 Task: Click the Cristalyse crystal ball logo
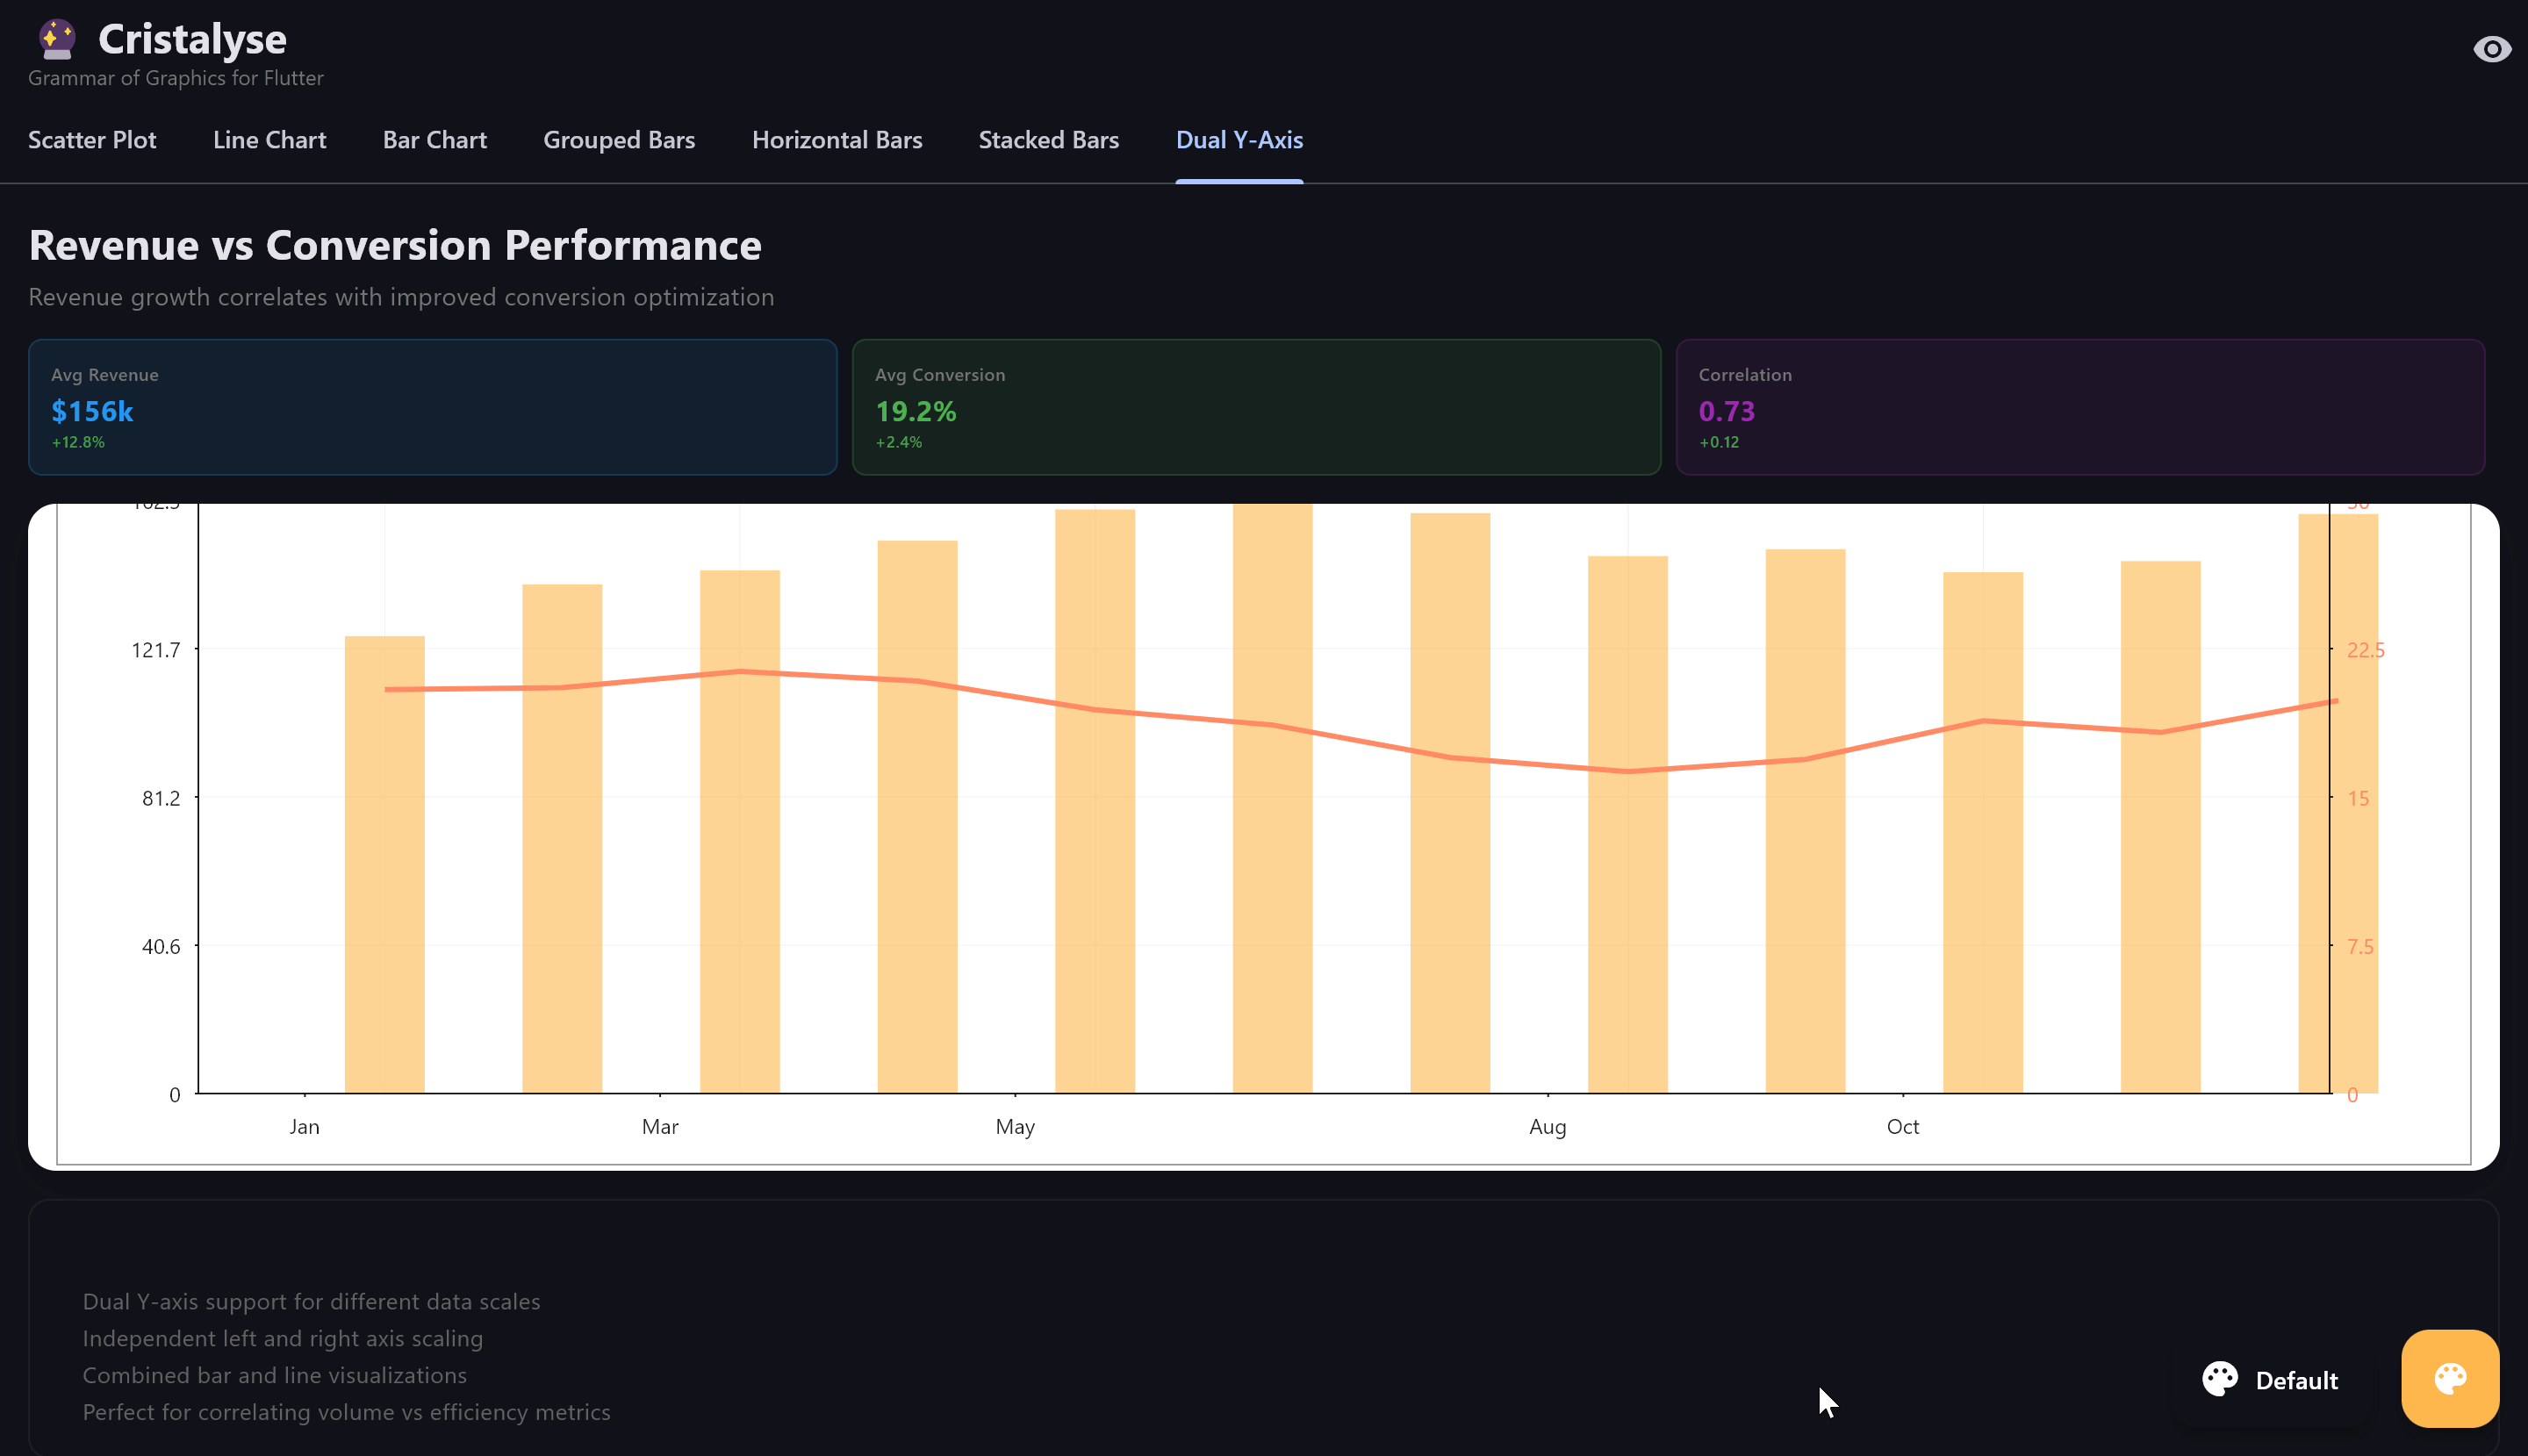click(x=57, y=39)
